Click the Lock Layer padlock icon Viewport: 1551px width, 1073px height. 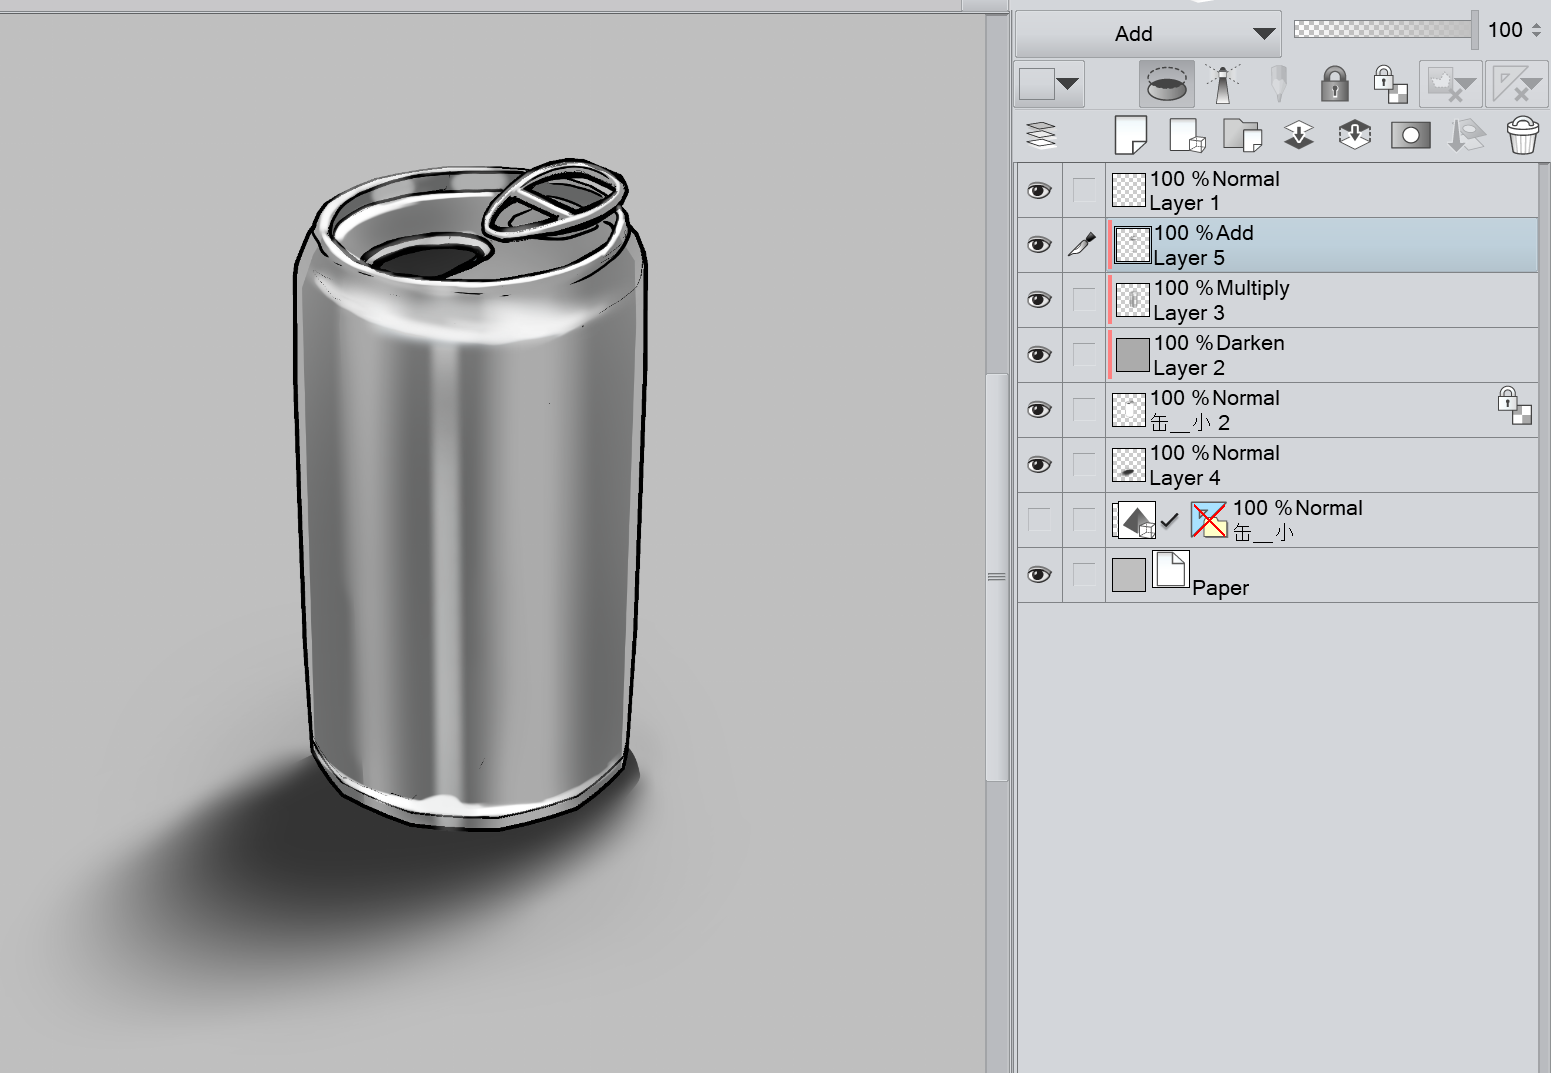pyautogui.click(x=1334, y=84)
